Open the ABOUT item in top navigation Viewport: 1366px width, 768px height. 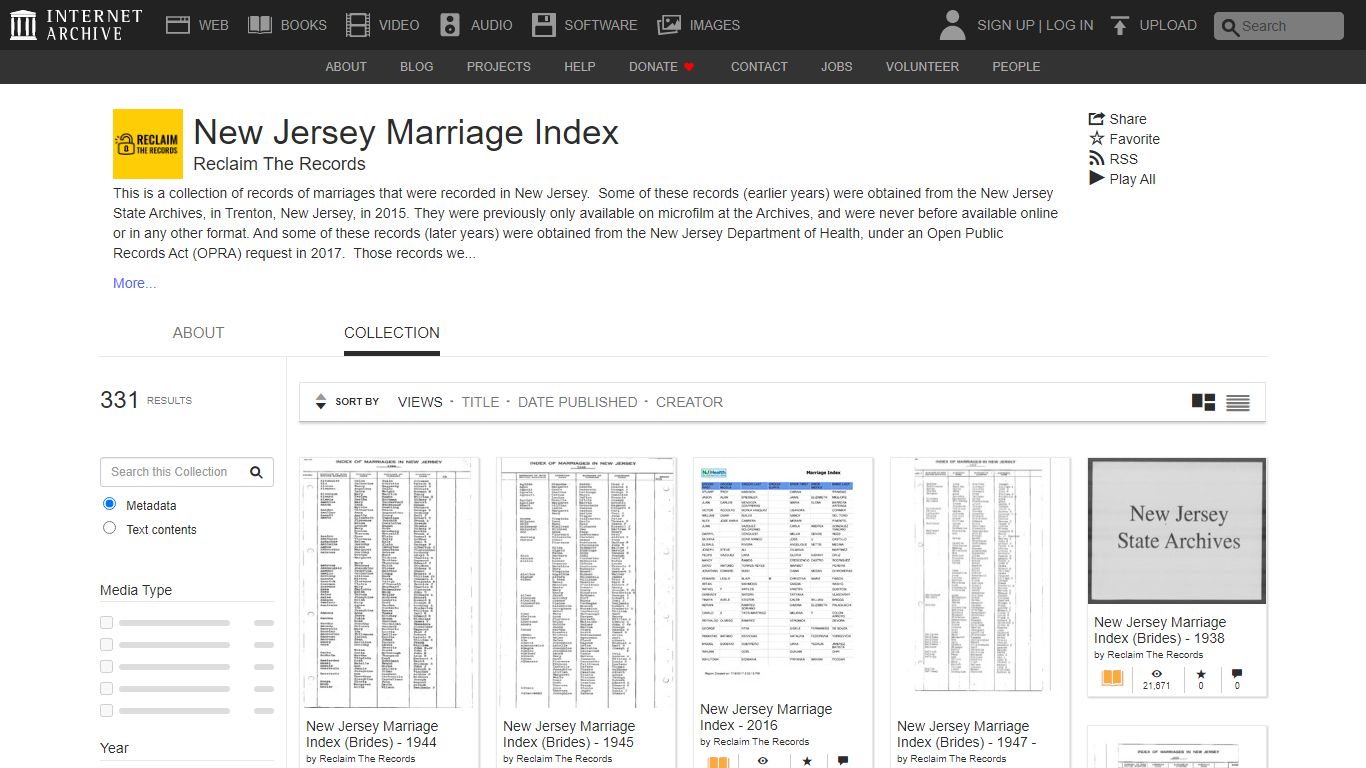pos(346,67)
